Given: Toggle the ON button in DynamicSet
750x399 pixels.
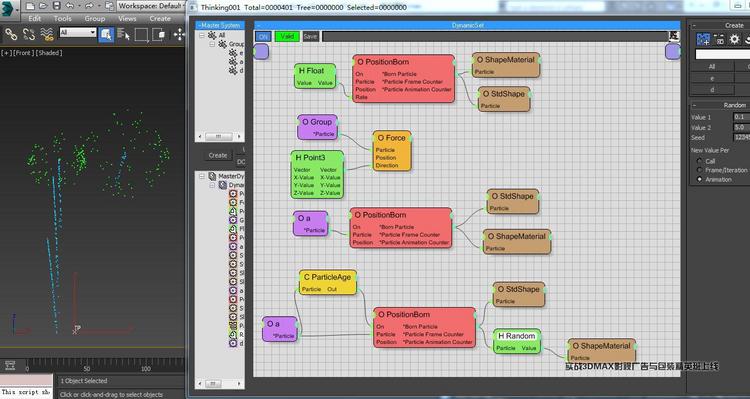Looking at the screenshot, I should click(263, 36).
